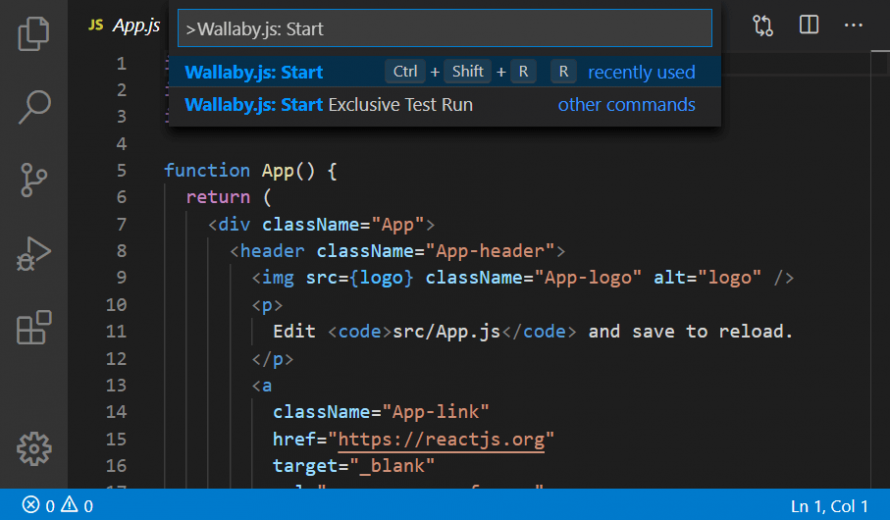The width and height of the screenshot is (890, 520).
Task: Click the '_blank' target value on line 16
Action: 392,466
